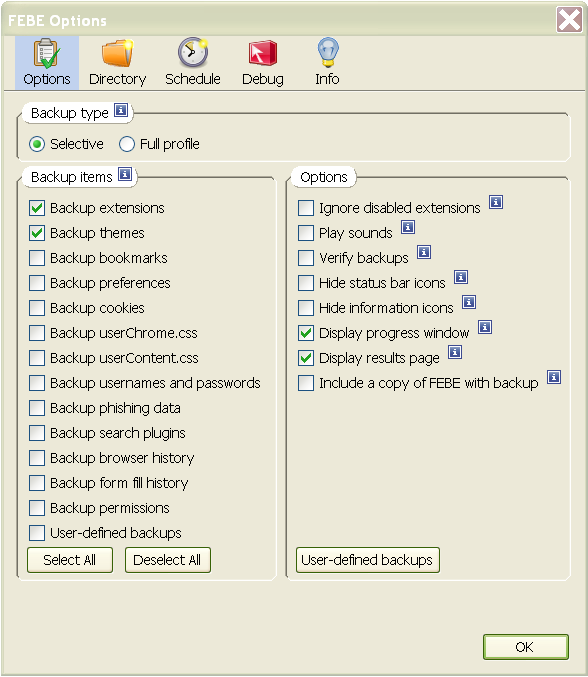Click info icon beside Display progress window
Screen dimensions: 588x677
coord(485,327)
